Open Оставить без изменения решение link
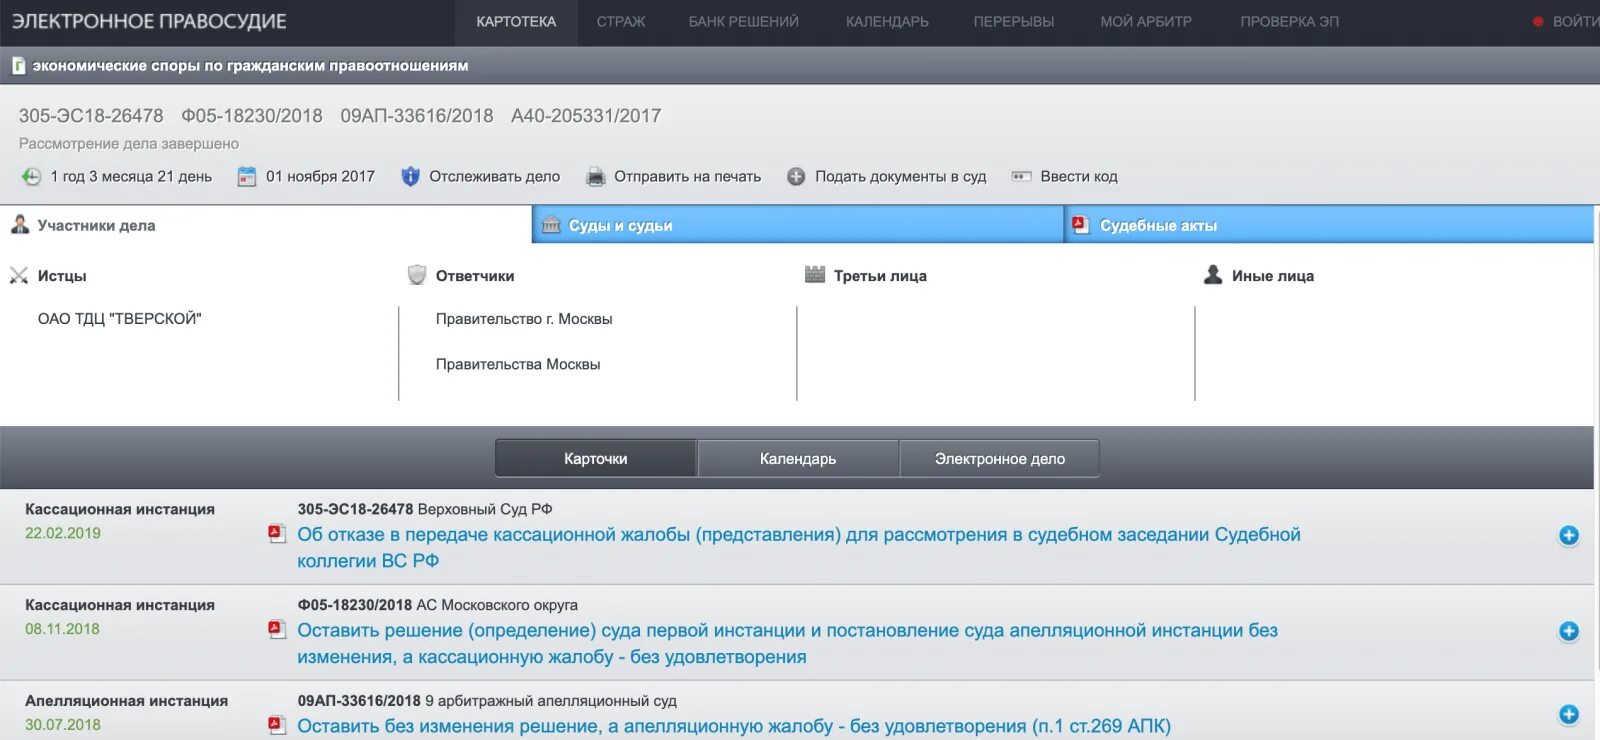Image resolution: width=1600 pixels, height=740 pixels. click(734, 726)
